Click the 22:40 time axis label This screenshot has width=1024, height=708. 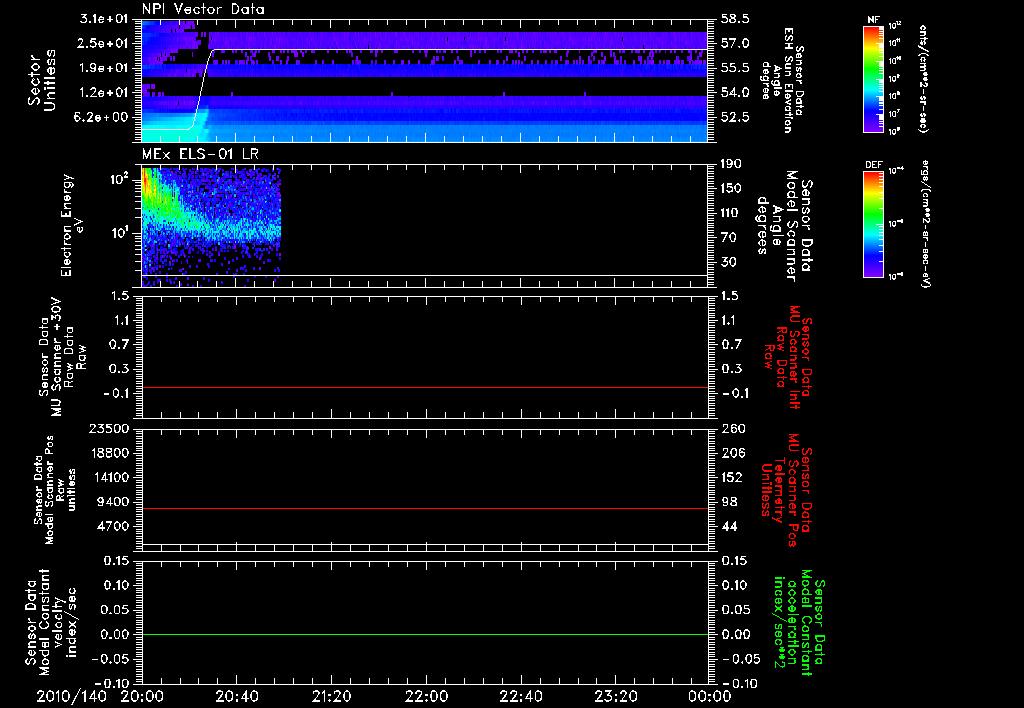(x=520, y=696)
